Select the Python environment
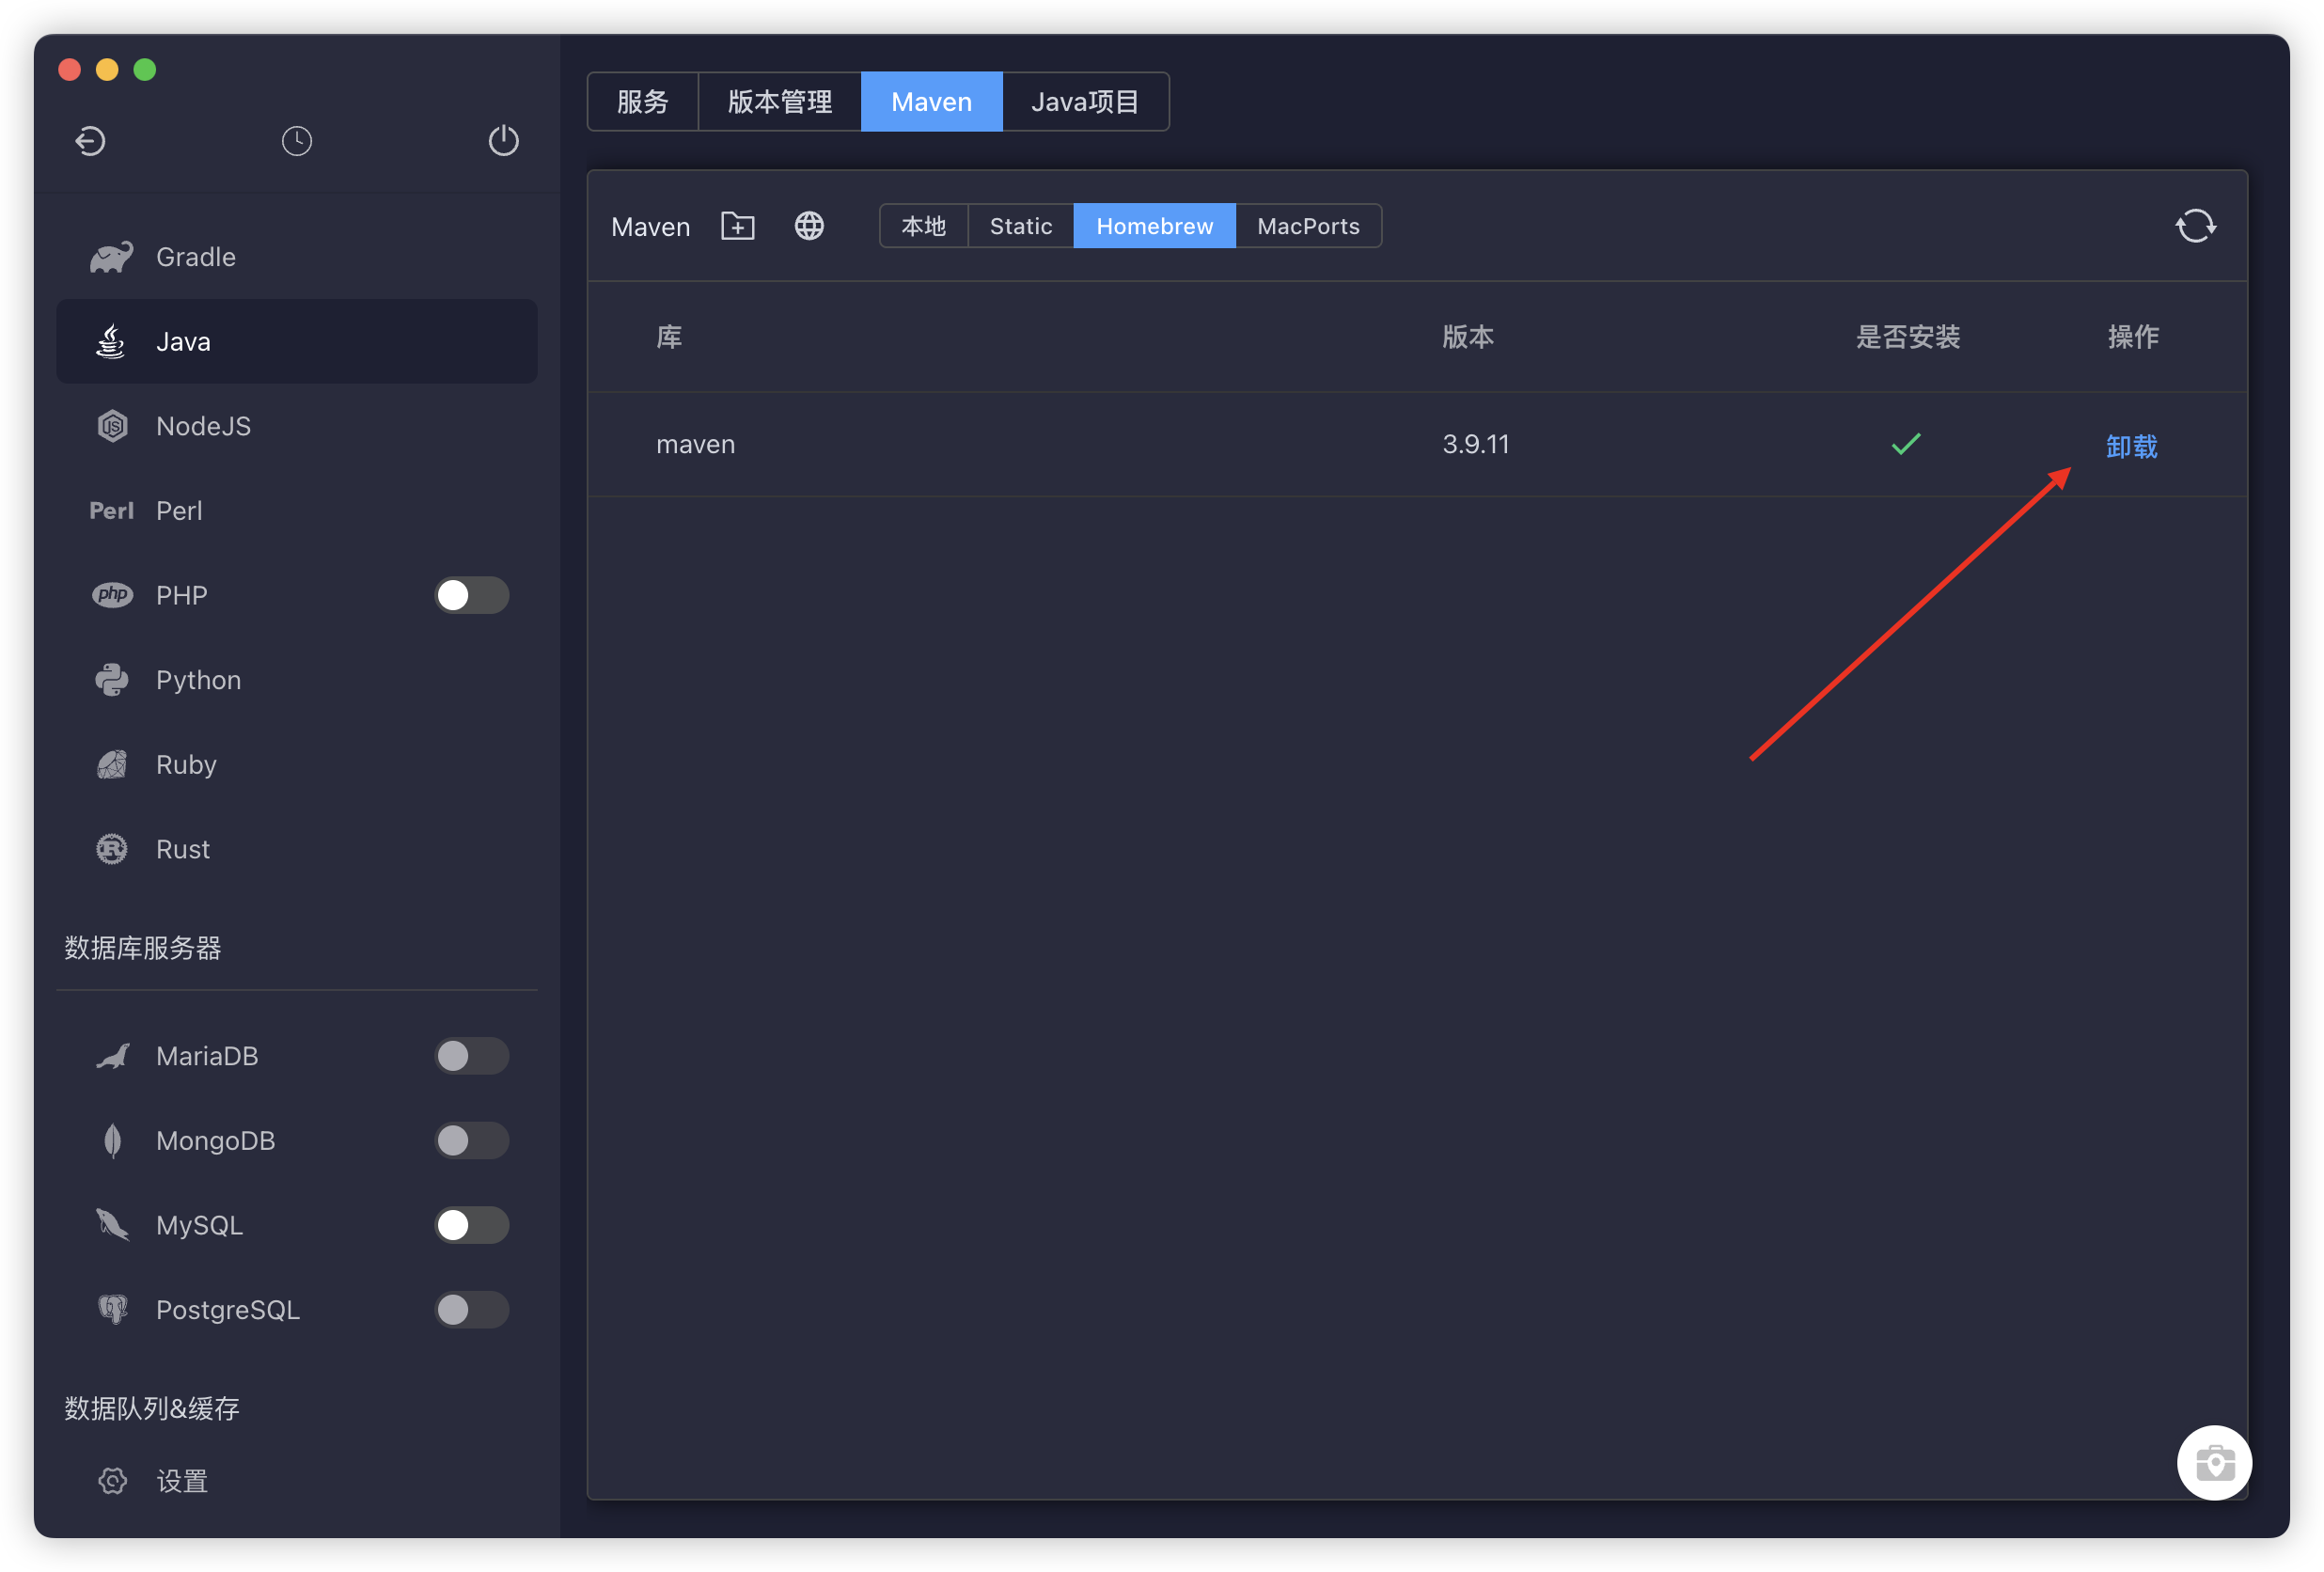Screen dimensions: 2324x1572 point(197,679)
